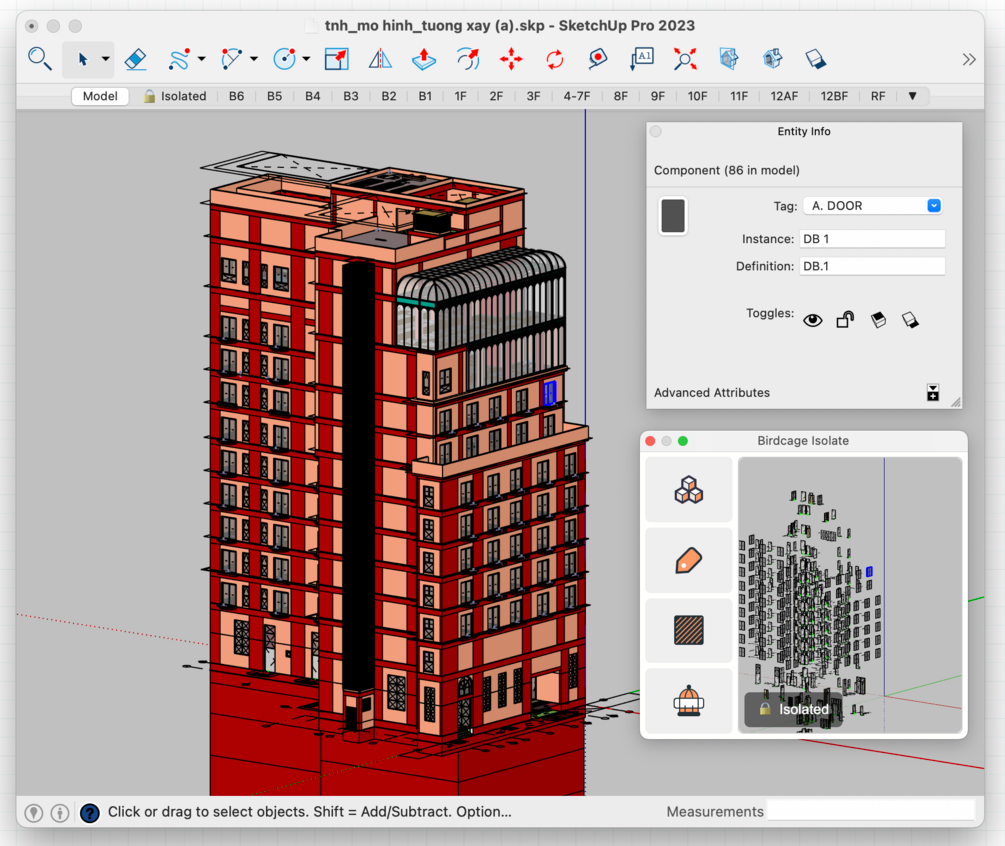
Task: Toggle the cast shadows icon
Action: point(878,320)
